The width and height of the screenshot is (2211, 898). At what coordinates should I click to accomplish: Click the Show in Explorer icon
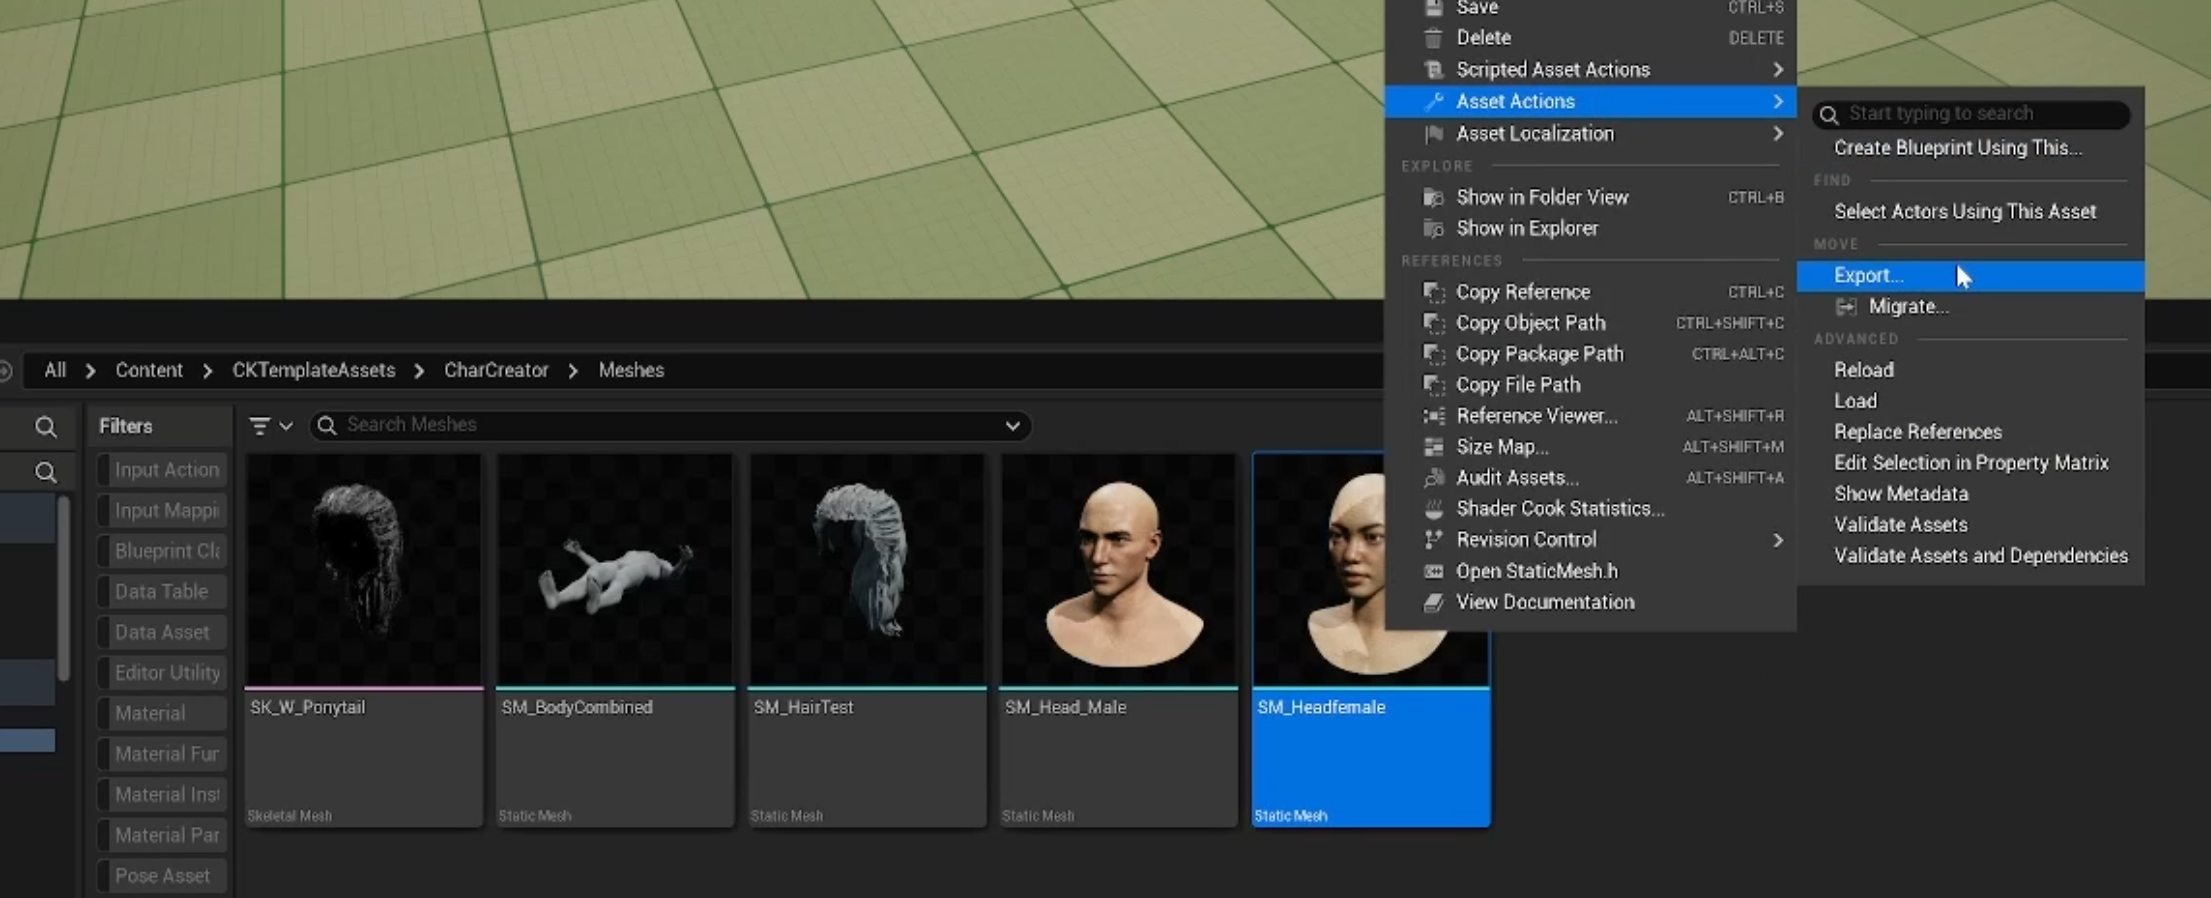pos(1433,229)
